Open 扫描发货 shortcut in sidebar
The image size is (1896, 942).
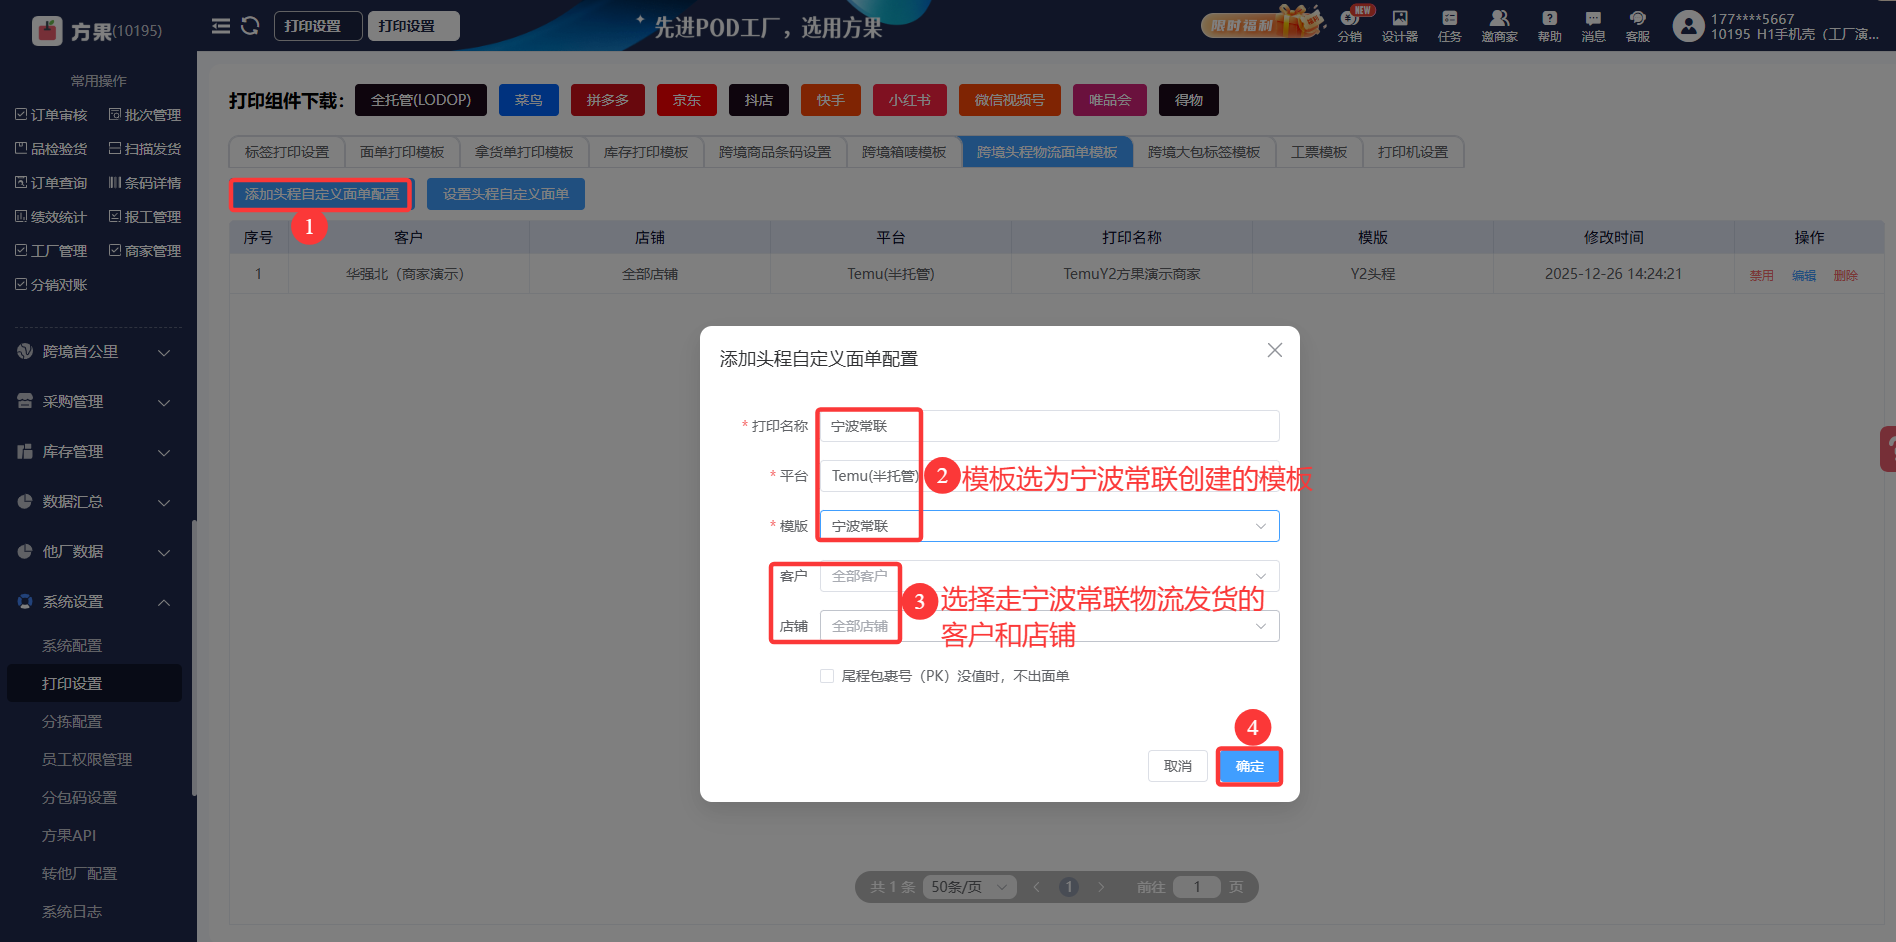point(145,149)
